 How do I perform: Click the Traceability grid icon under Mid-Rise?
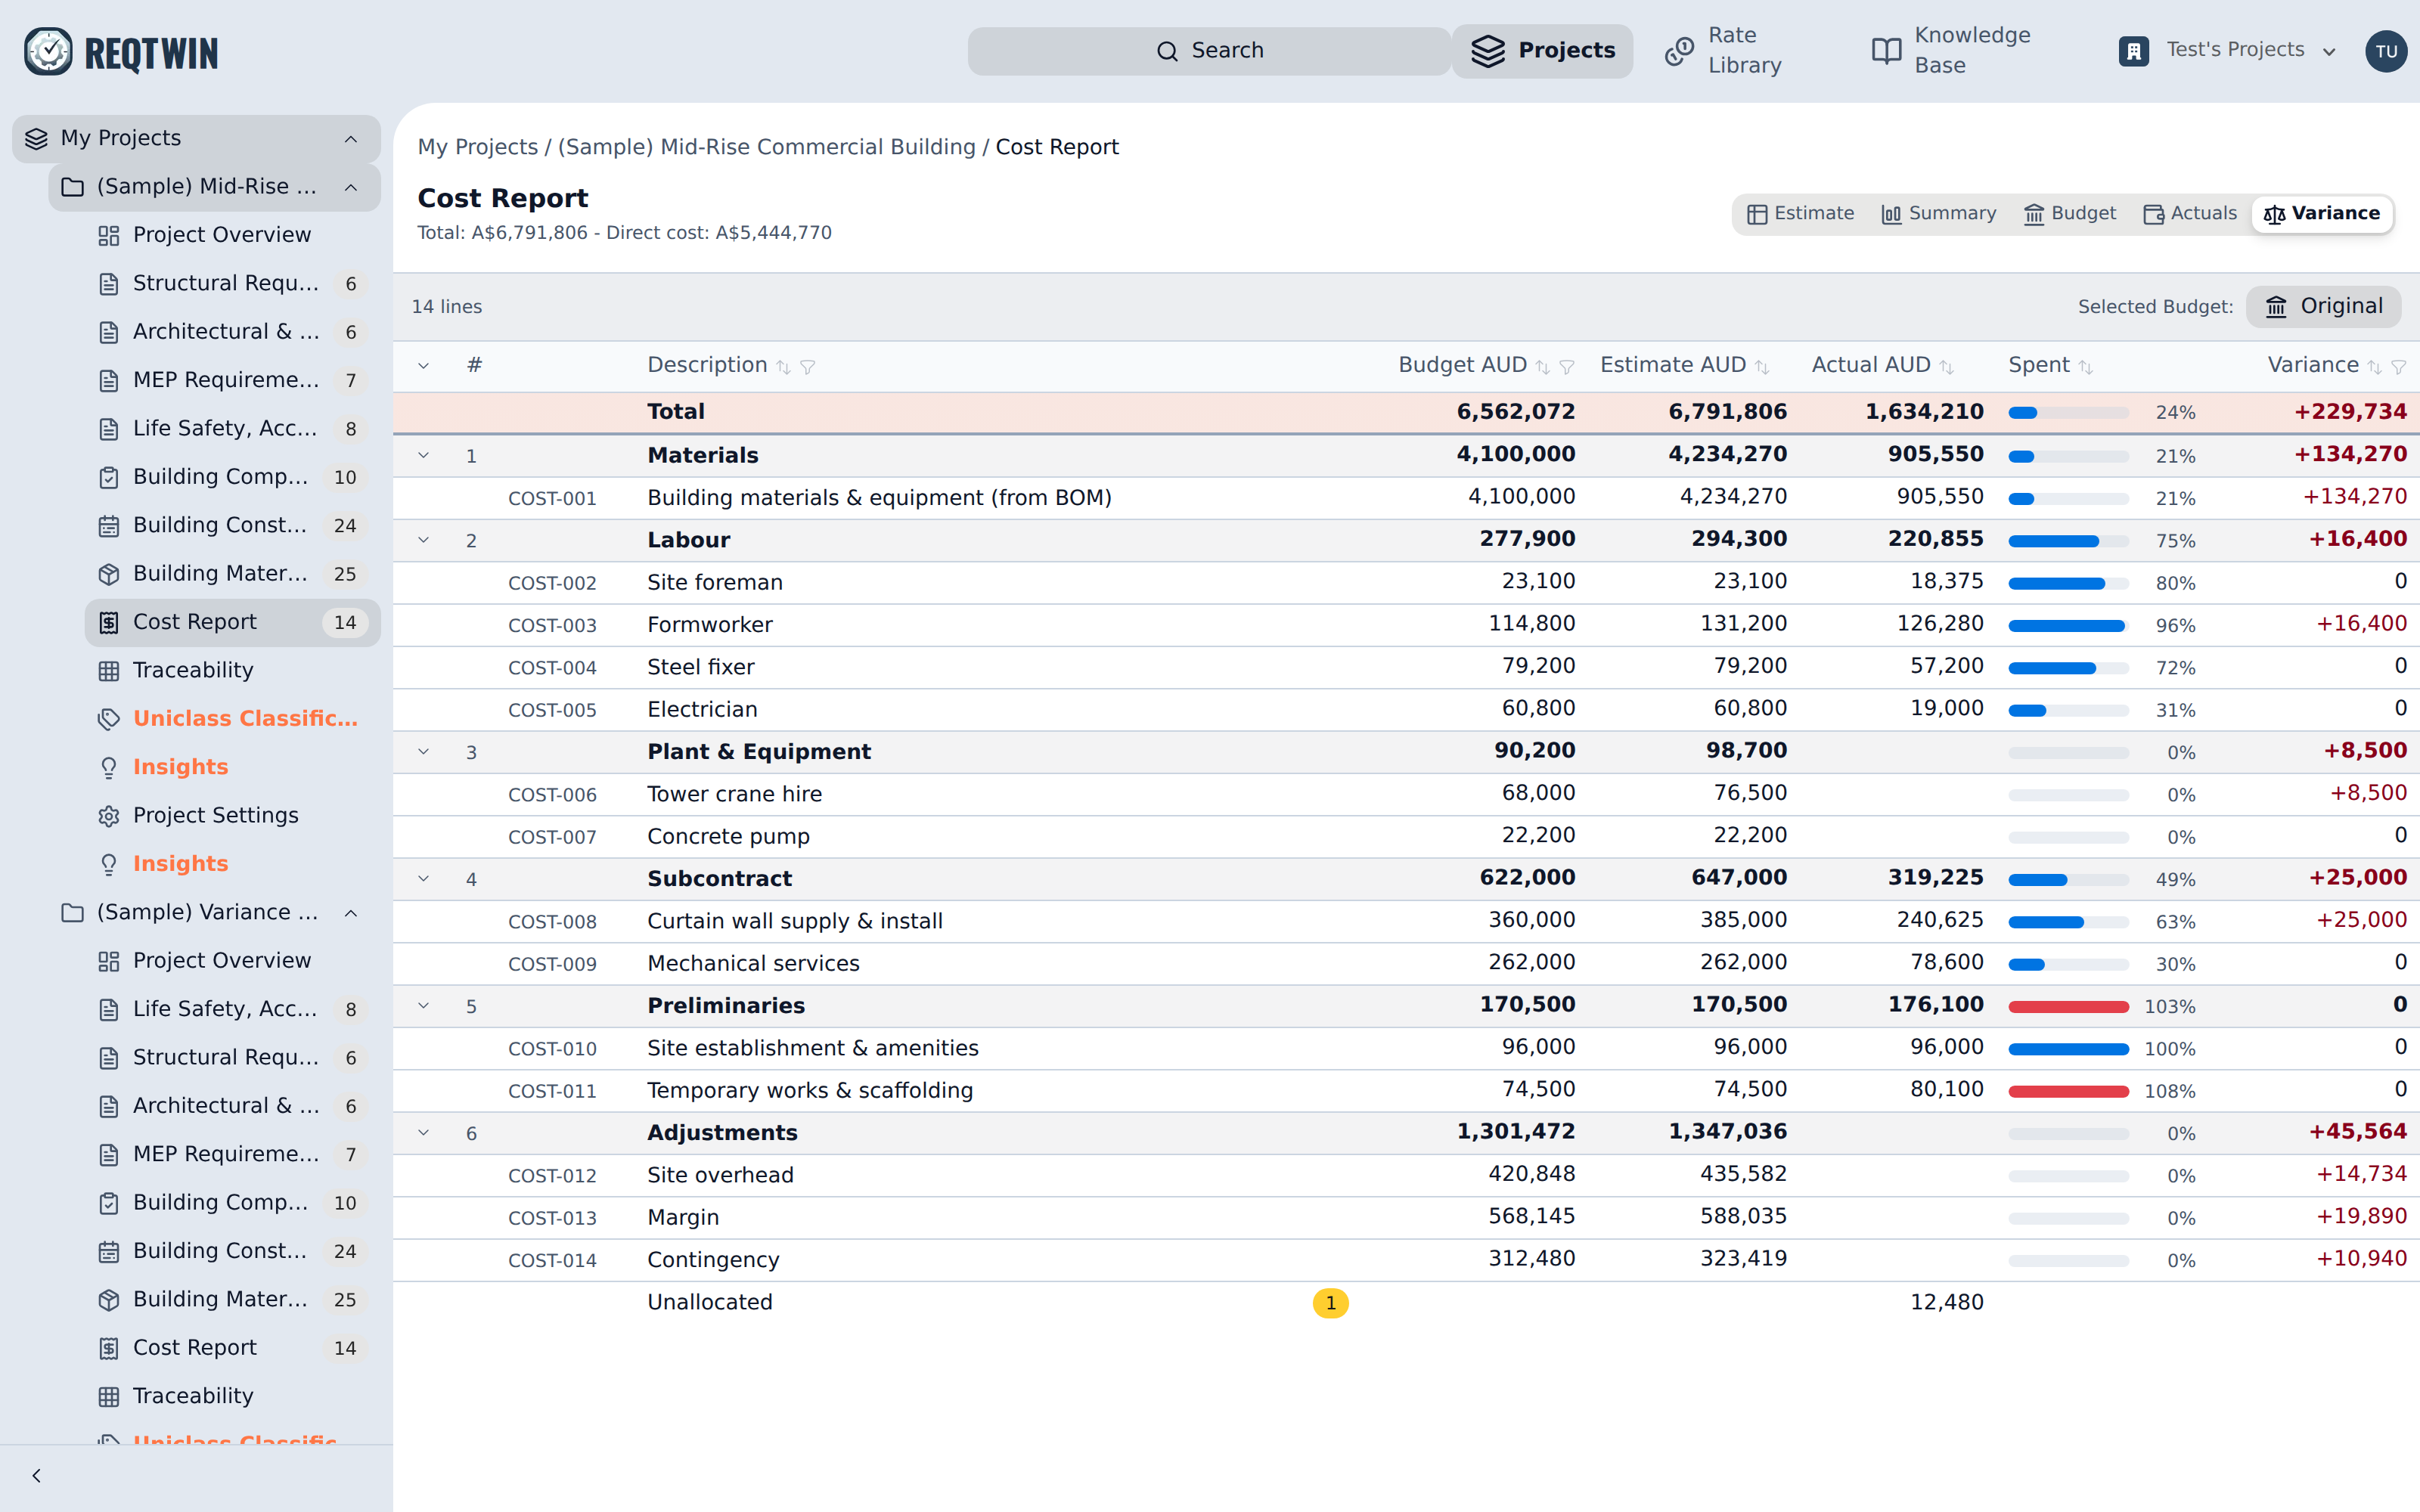pyautogui.click(x=109, y=671)
